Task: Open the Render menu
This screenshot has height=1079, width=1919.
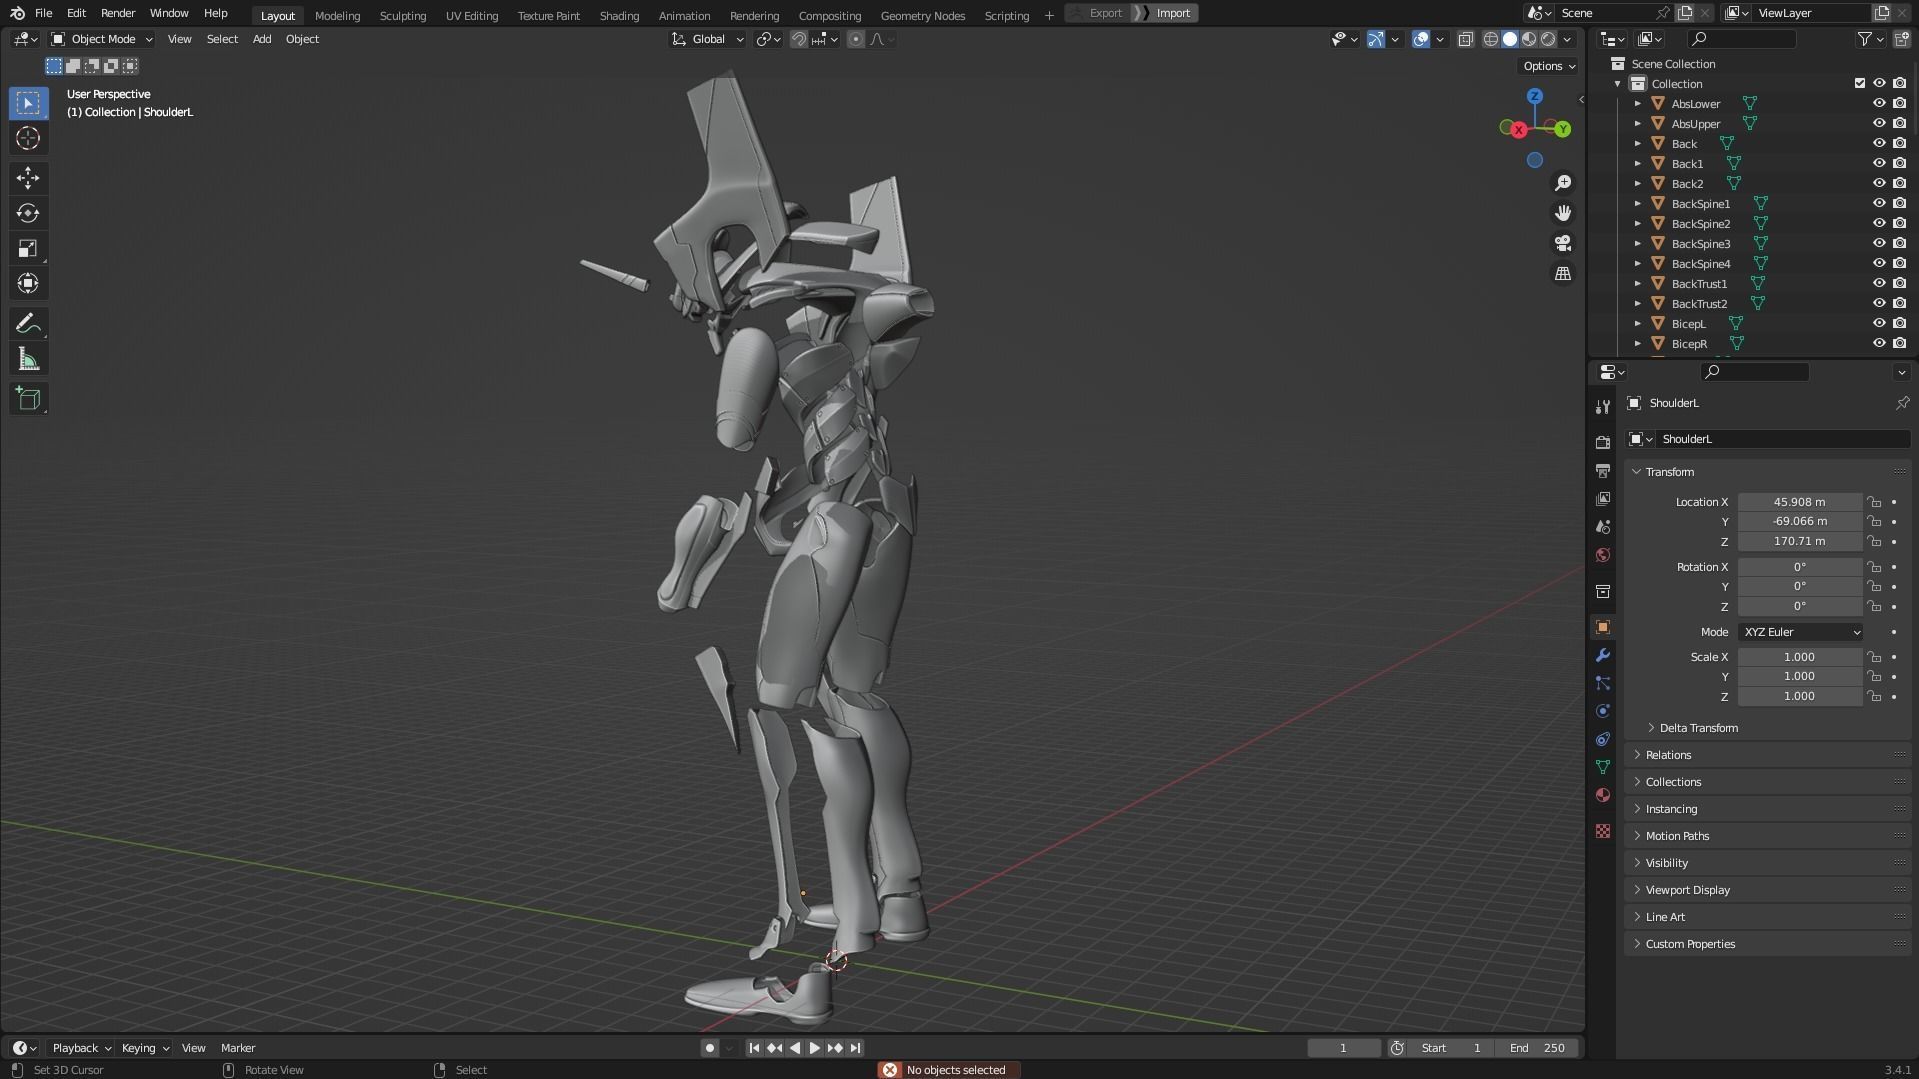Action: (118, 13)
